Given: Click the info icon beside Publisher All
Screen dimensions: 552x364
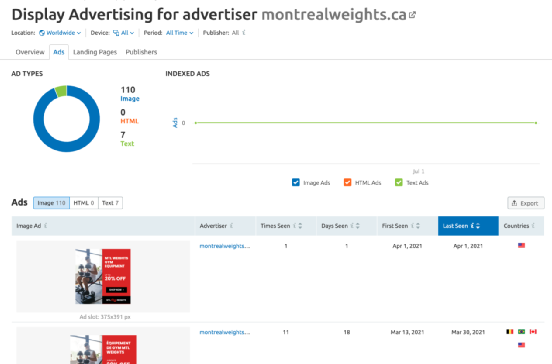Looking at the screenshot, I should [244, 33].
